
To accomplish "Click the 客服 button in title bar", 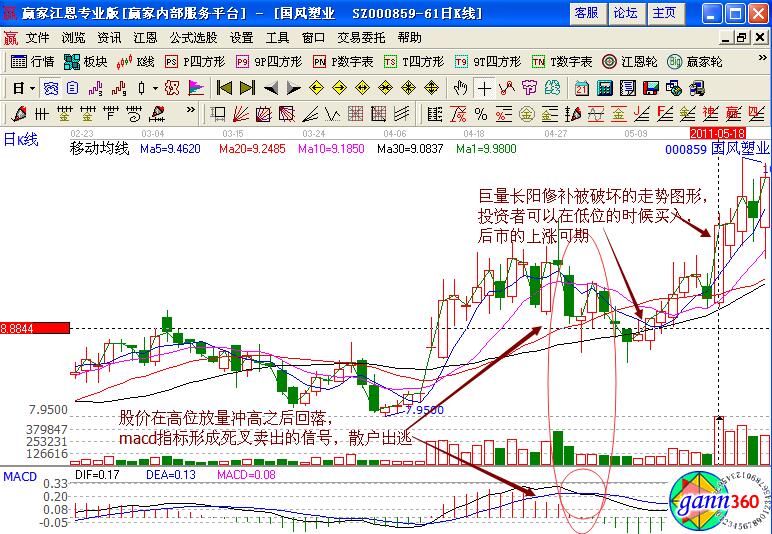I will click(586, 13).
